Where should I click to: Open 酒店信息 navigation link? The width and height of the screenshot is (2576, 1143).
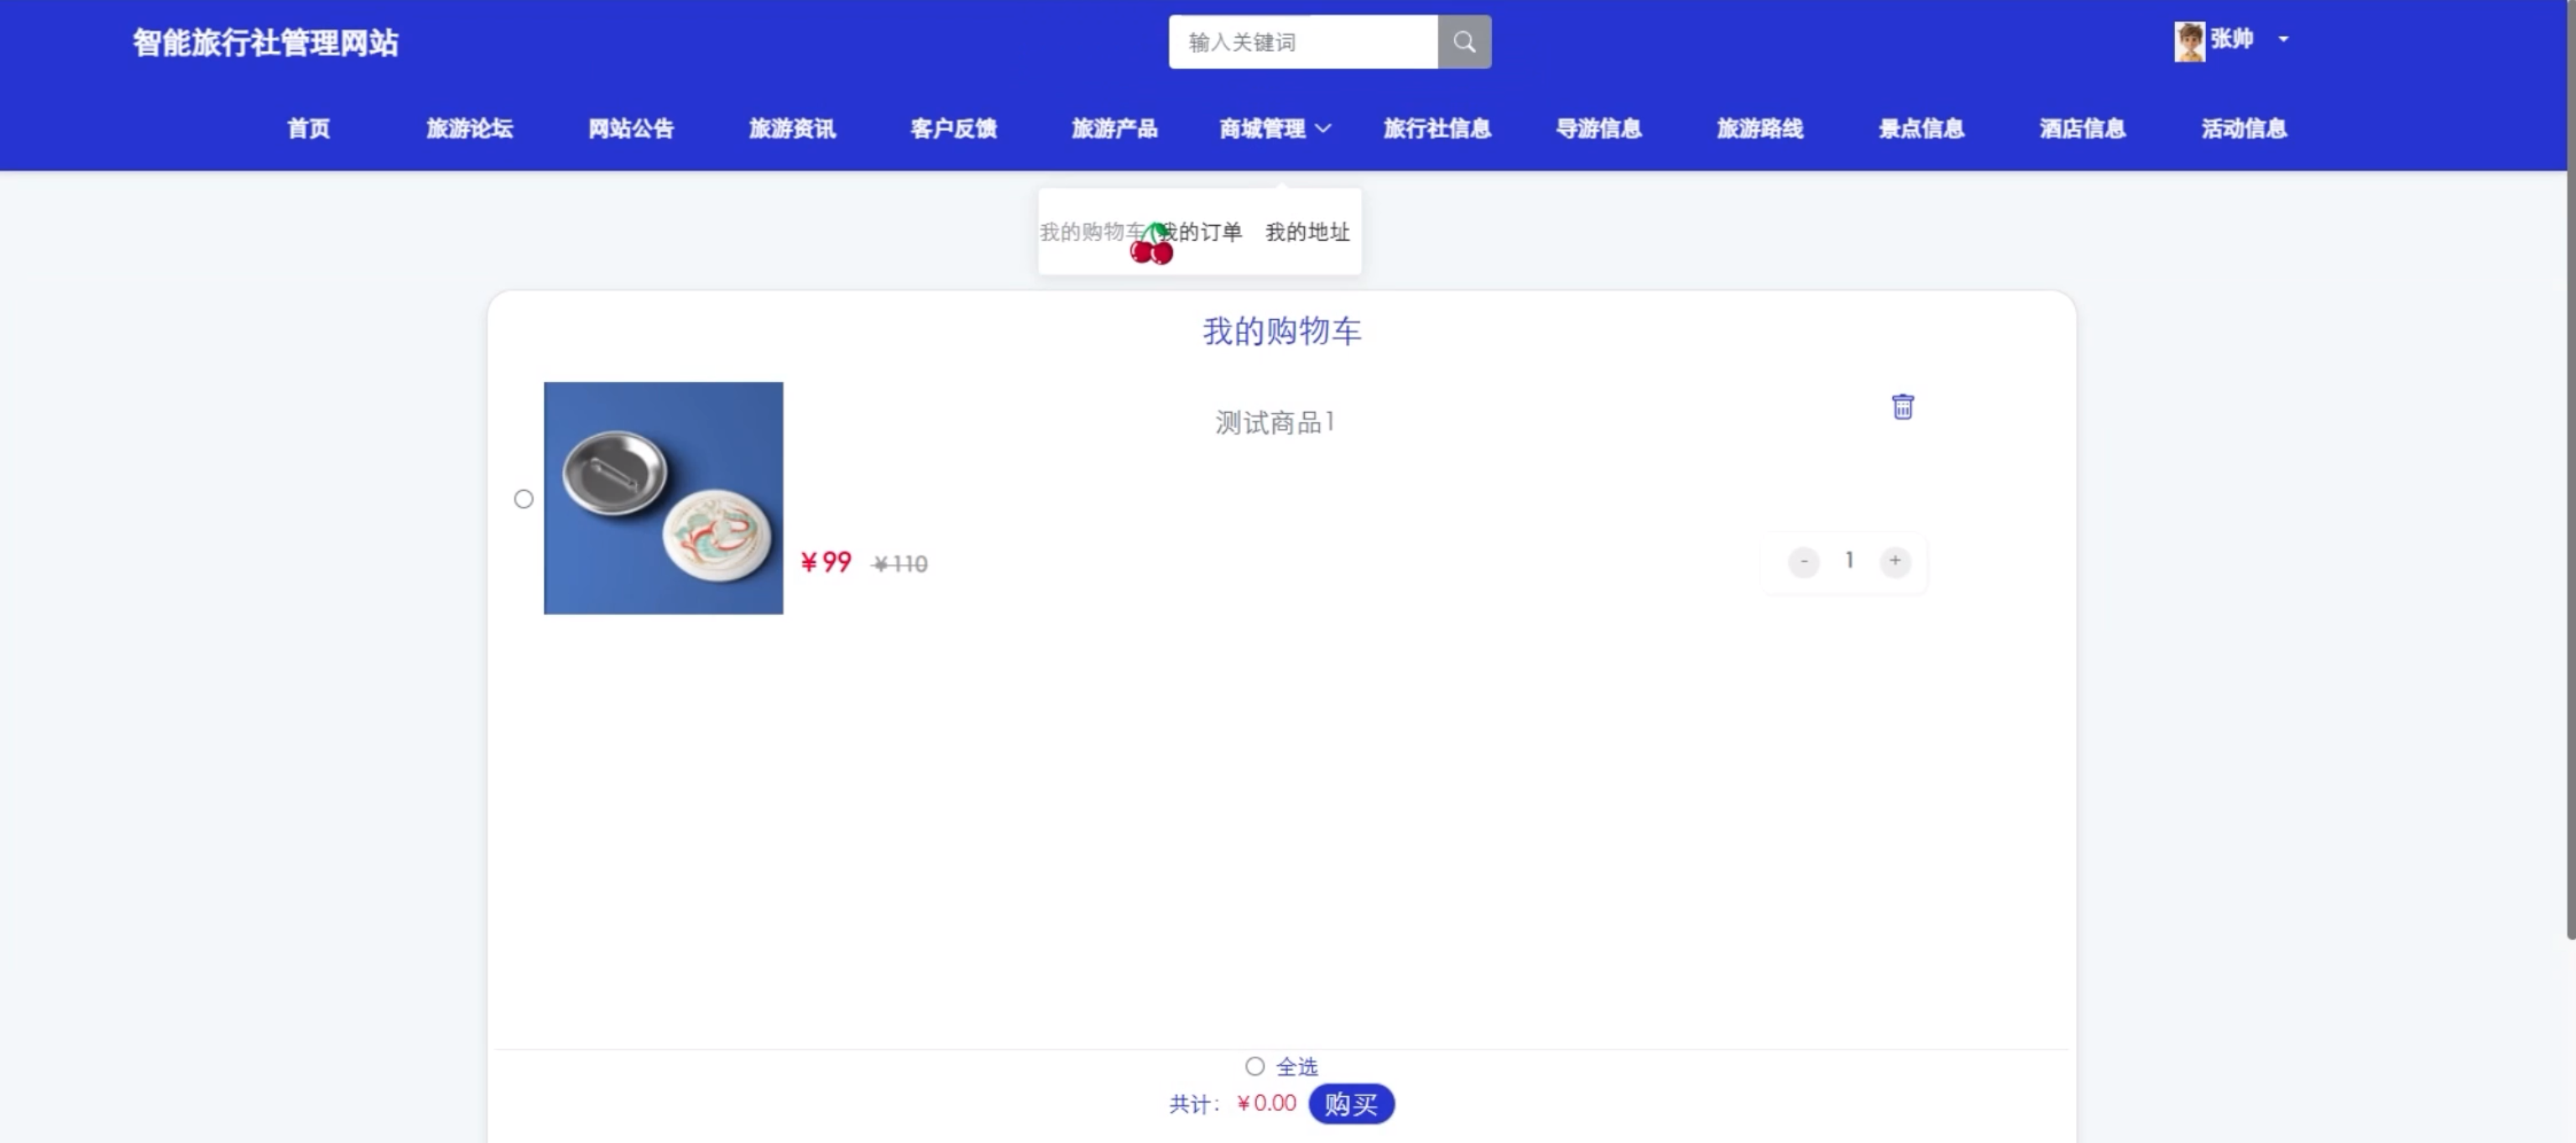[x=2082, y=129]
